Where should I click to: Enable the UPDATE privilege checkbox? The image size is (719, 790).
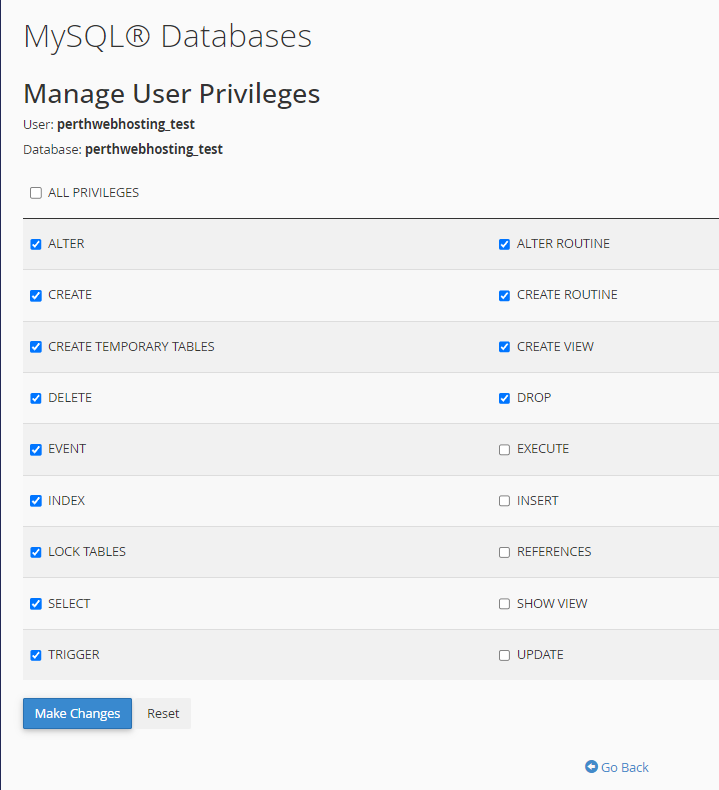[x=504, y=655]
